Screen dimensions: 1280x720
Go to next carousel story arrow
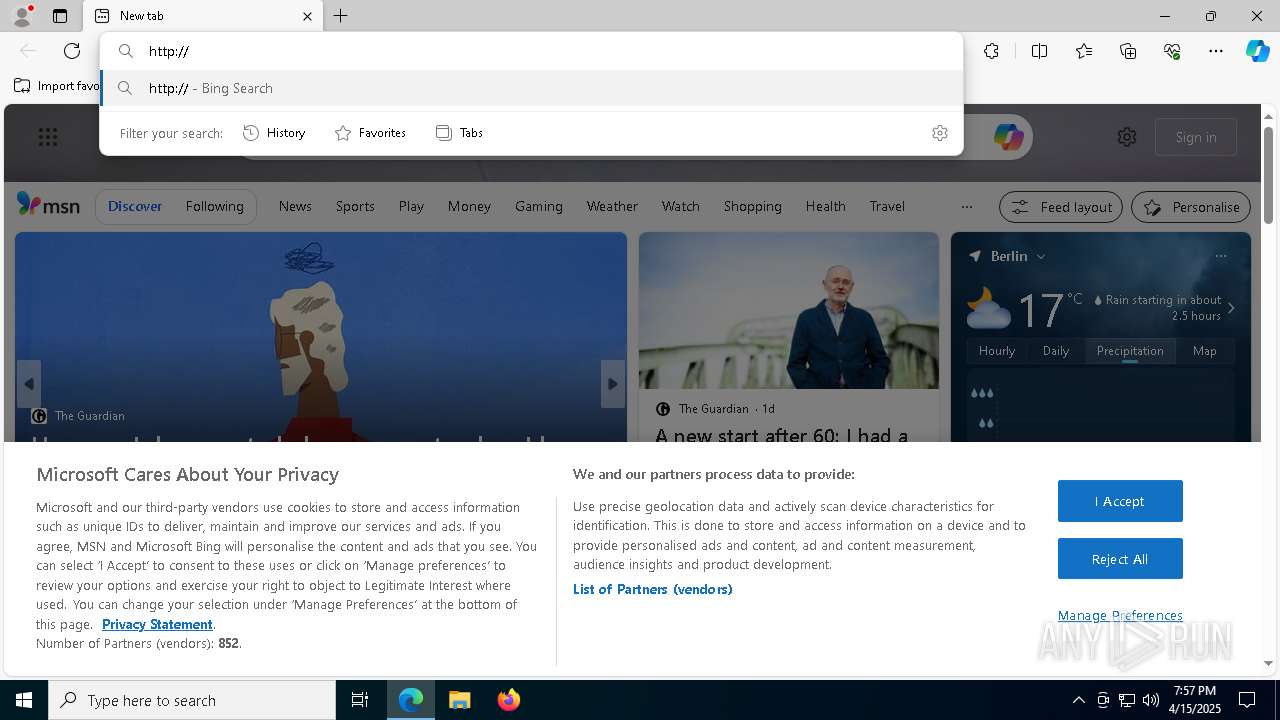(613, 384)
